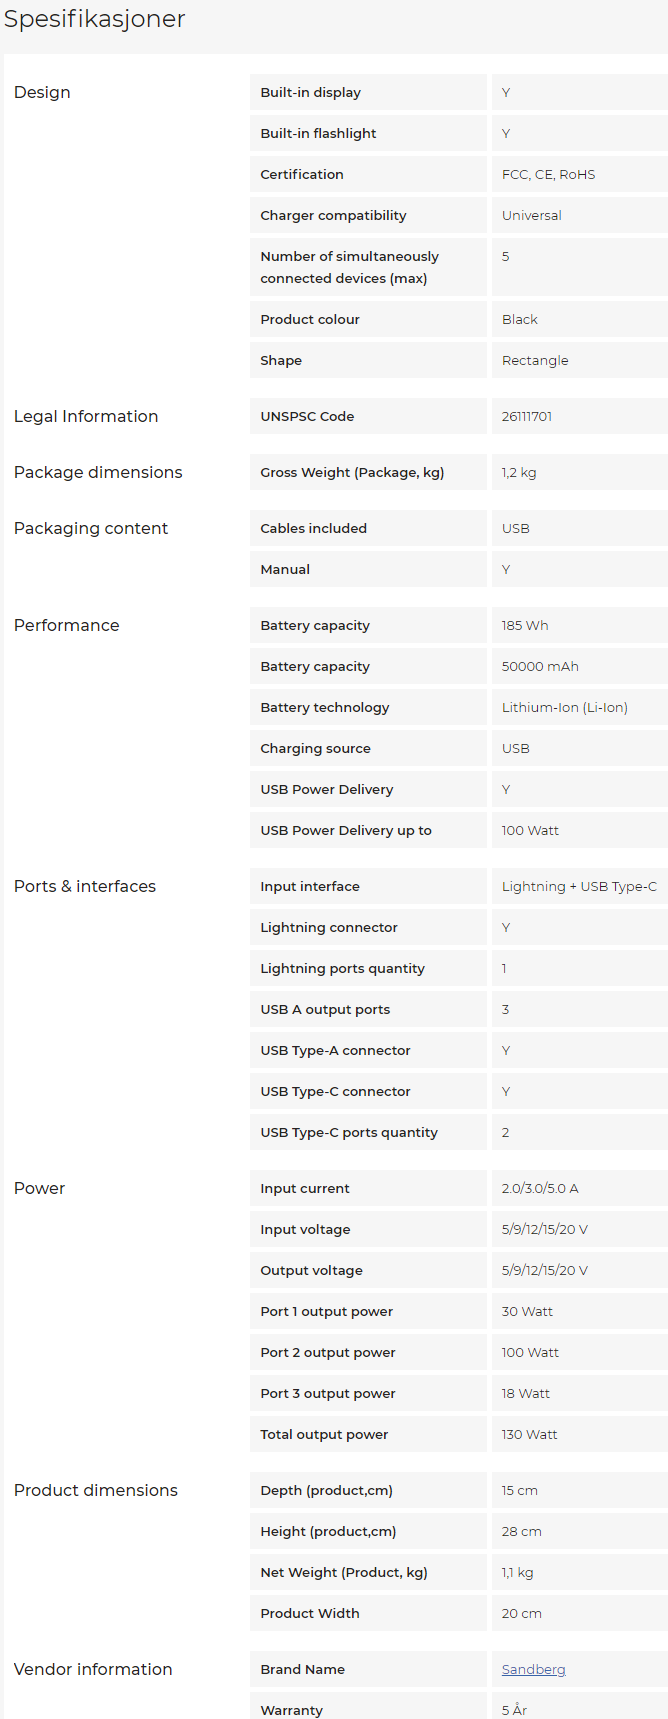668x1719 pixels.
Task: Select the Lithium-Ion (Li-Ion) value cell
Action: 565,707
